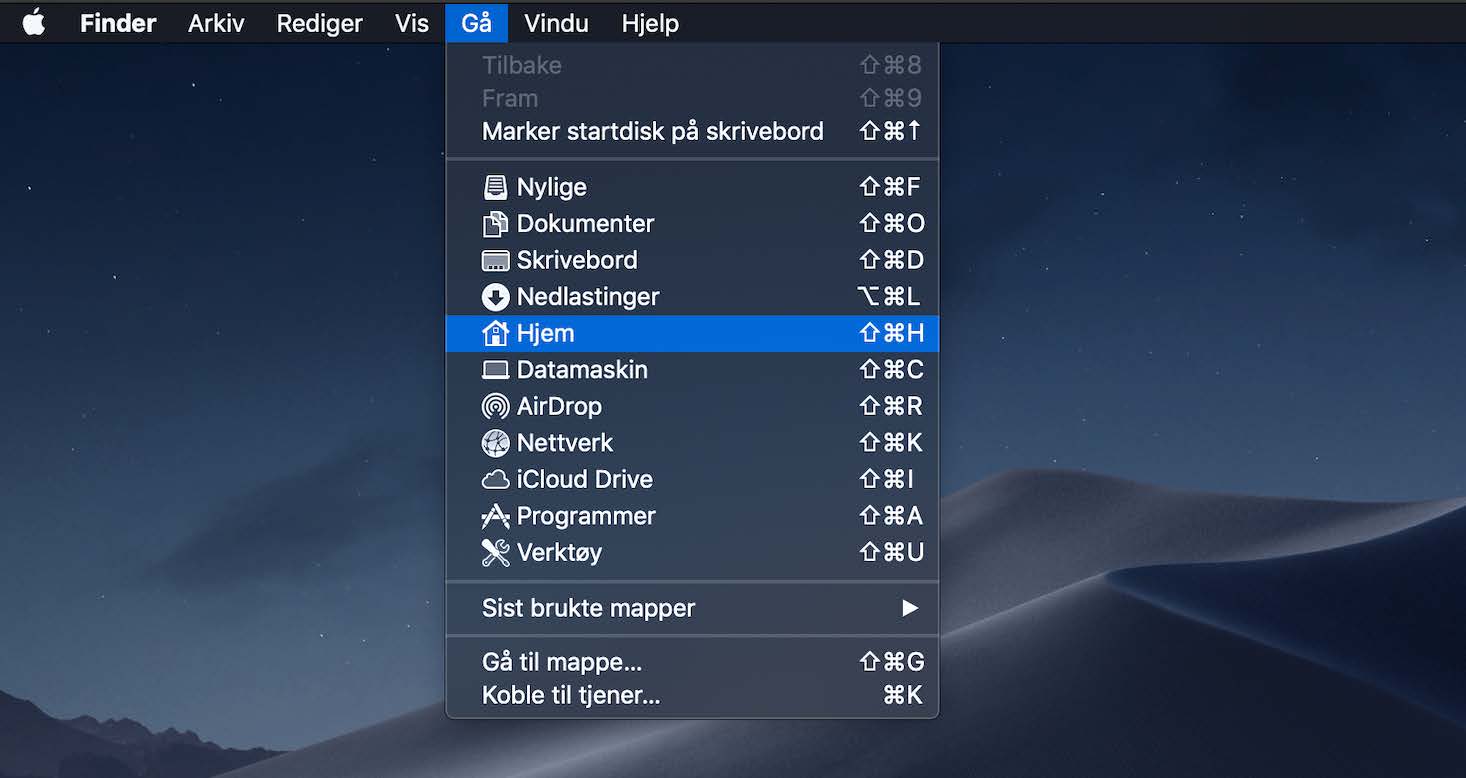Viewport: 1466px width, 778px height.
Task: Select the Hjem menu entry text
Action: tap(545, 333)
